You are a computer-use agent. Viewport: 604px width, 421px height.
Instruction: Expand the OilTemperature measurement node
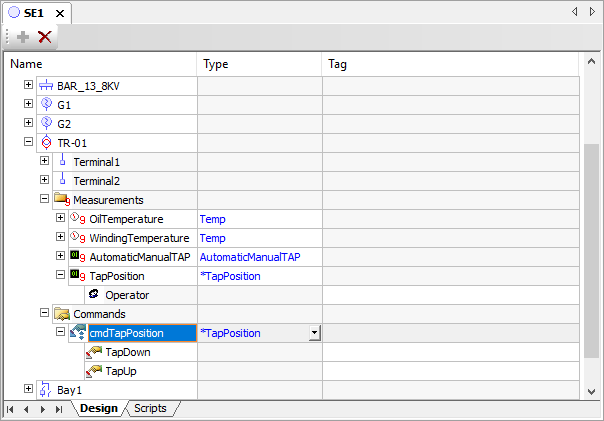pos(61,219)
